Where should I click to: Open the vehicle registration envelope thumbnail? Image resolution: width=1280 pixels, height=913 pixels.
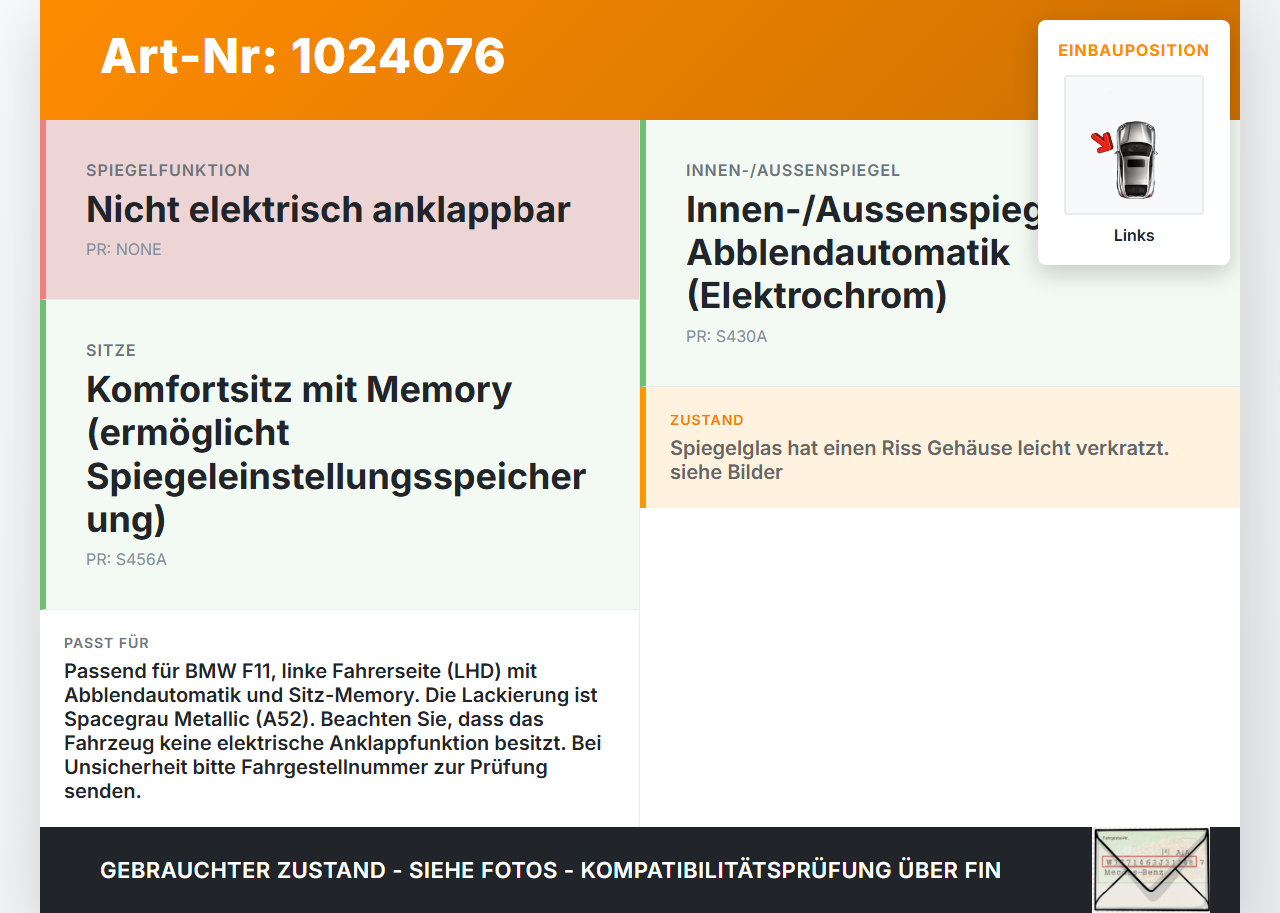click(1151, 869)
